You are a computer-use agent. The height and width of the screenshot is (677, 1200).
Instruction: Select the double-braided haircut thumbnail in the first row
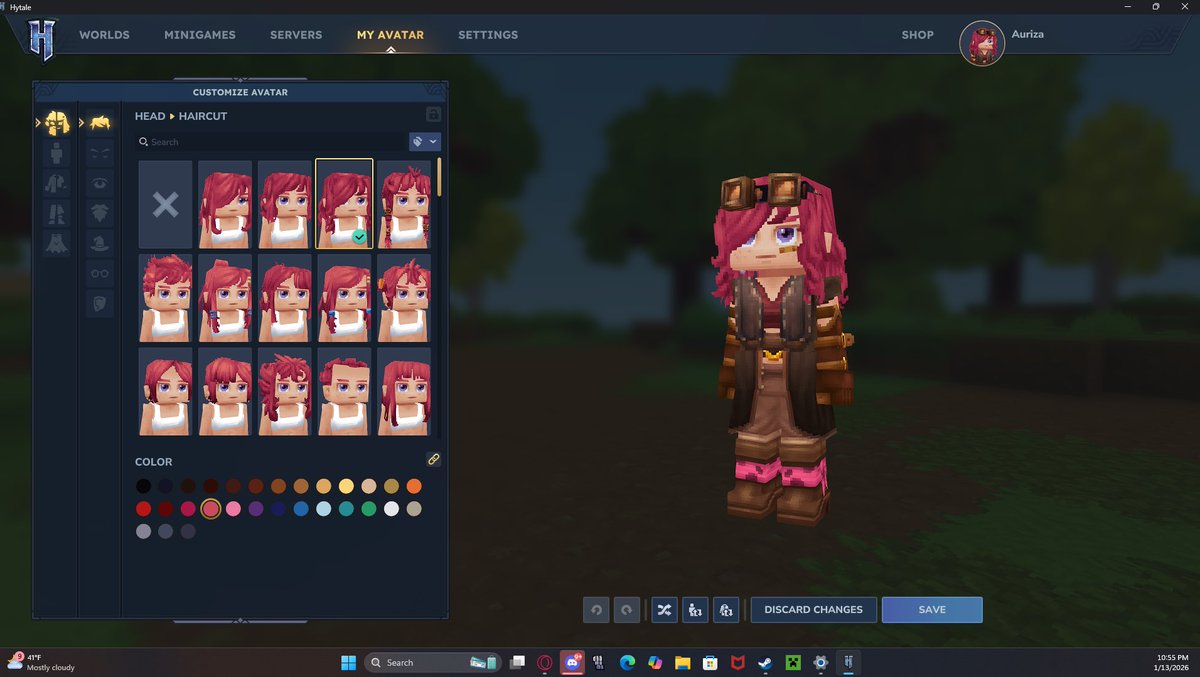click(404, 205)
